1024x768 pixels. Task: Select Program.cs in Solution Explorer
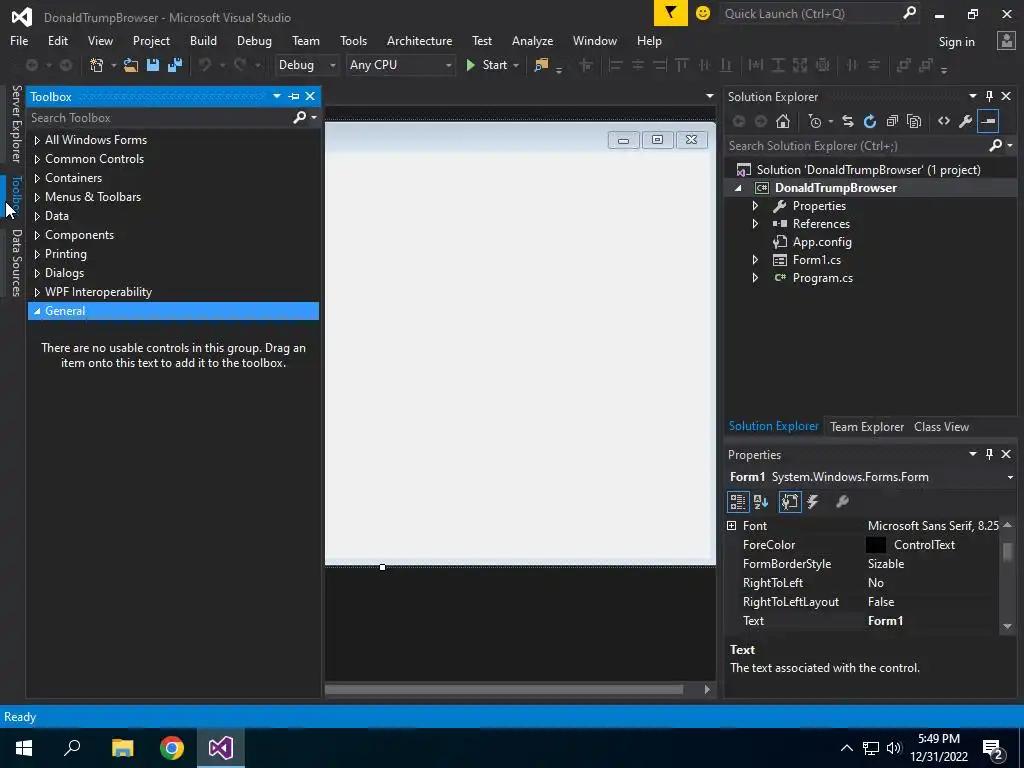pyautogui.click(x=822, y=278)
